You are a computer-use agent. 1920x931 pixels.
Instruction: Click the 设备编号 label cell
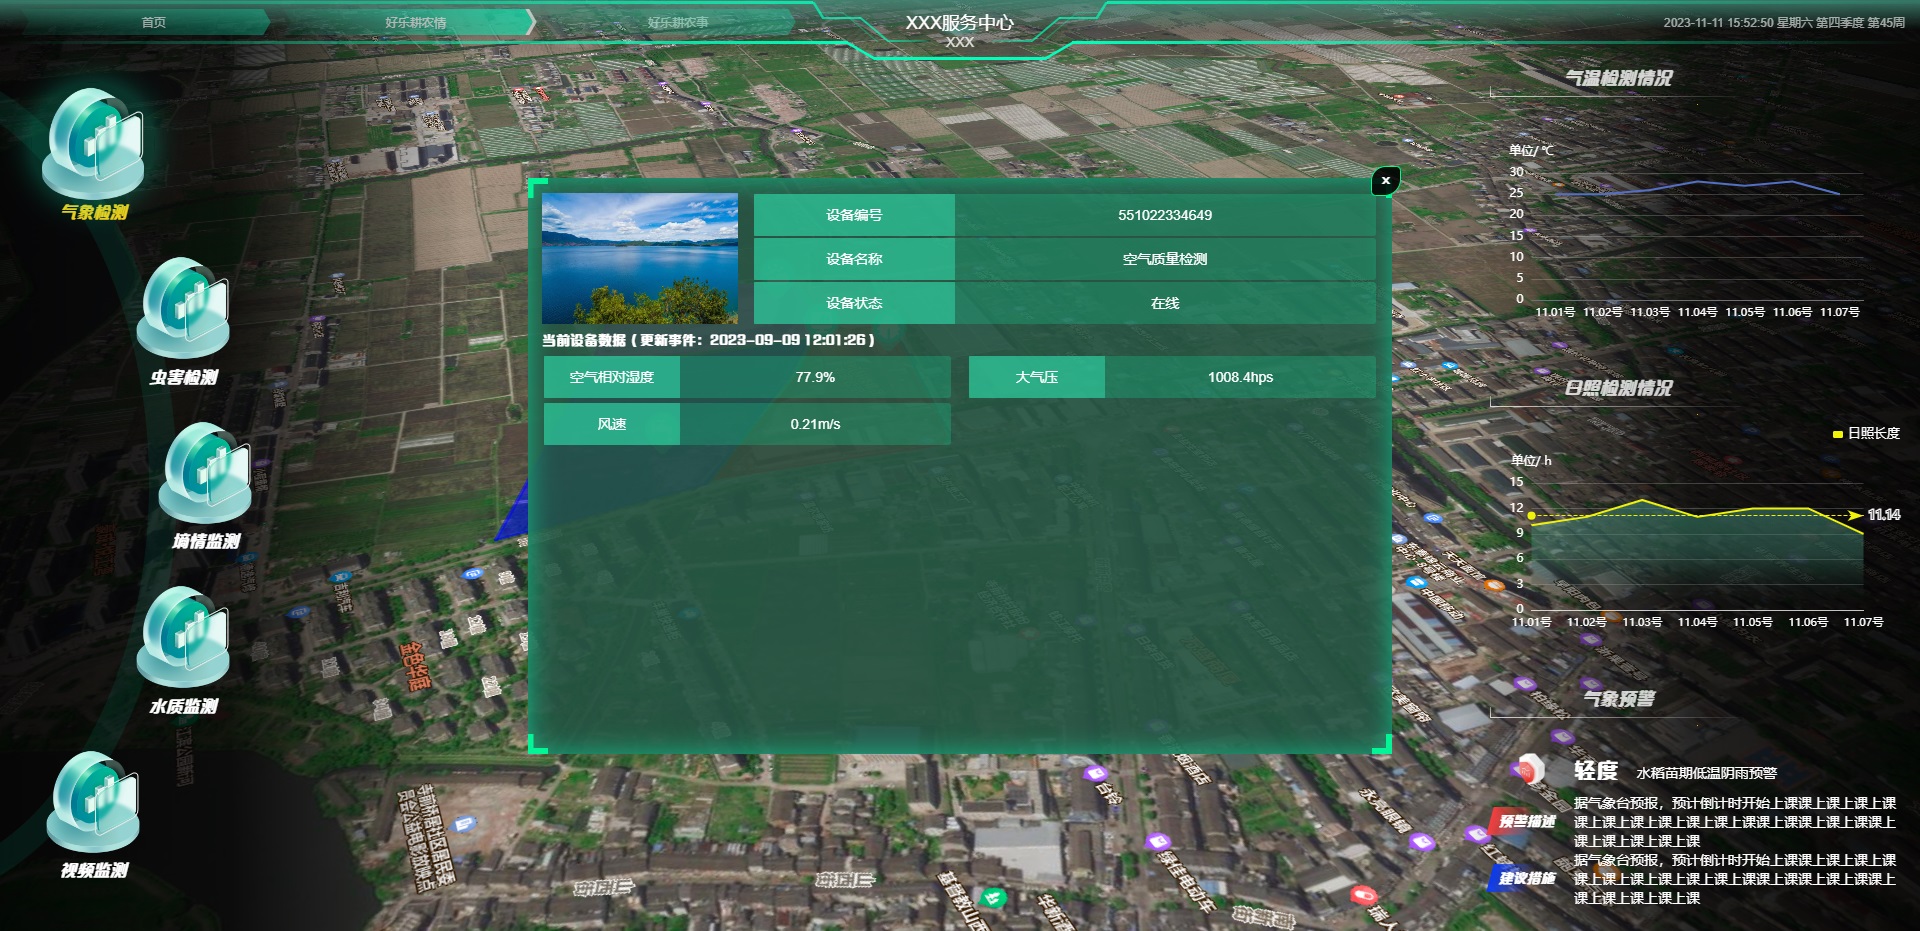(x=854, y=215)
